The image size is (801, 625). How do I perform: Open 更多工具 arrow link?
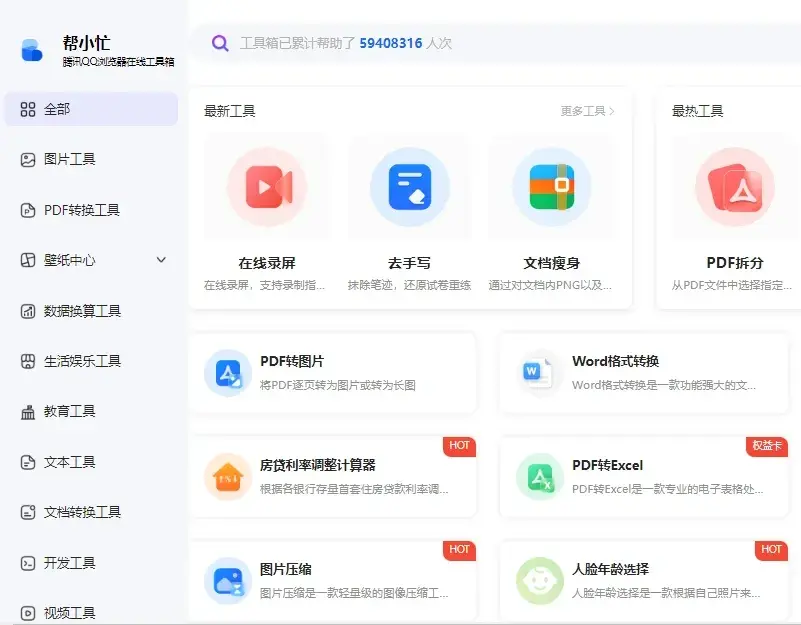click(x=588, y=111)
